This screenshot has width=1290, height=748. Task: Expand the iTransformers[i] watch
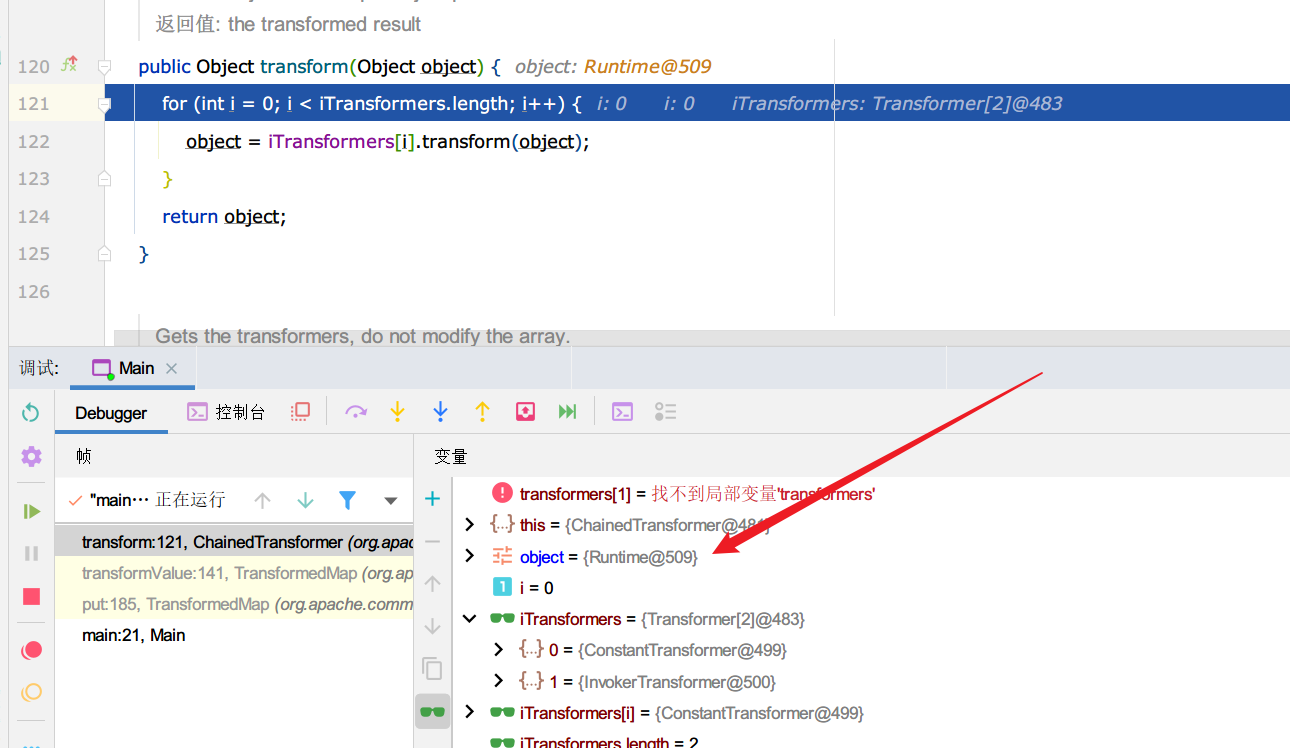pyautogui.click(x=469, y=712)
